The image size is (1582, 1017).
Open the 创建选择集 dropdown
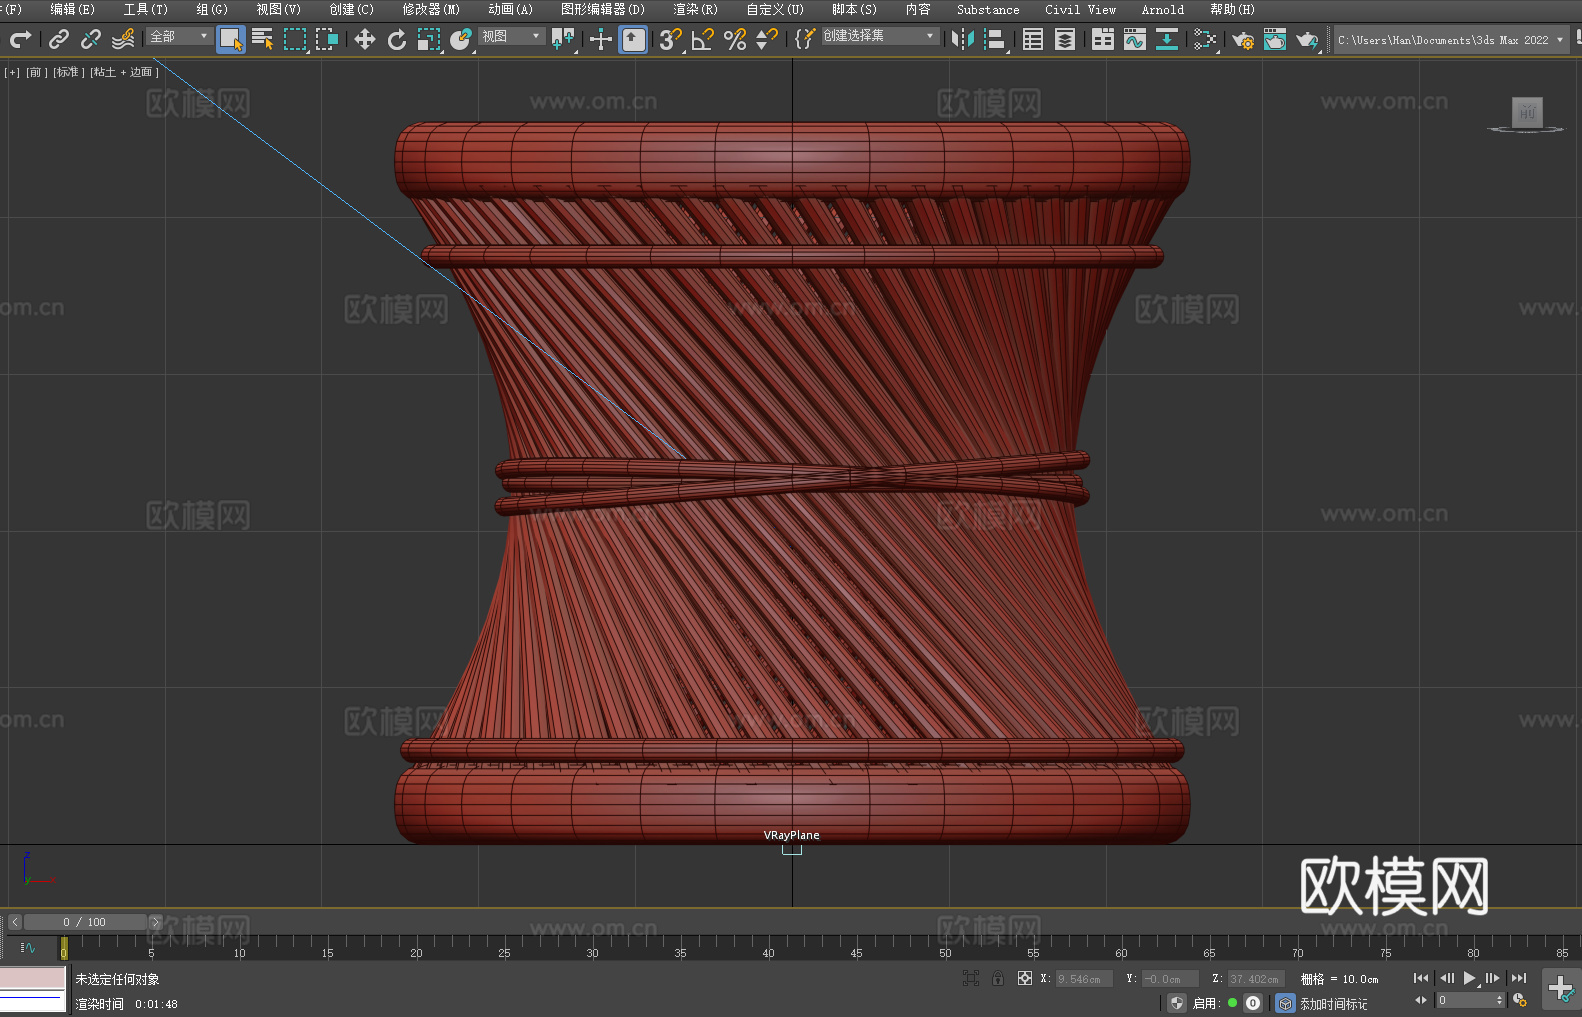point(880,36)
